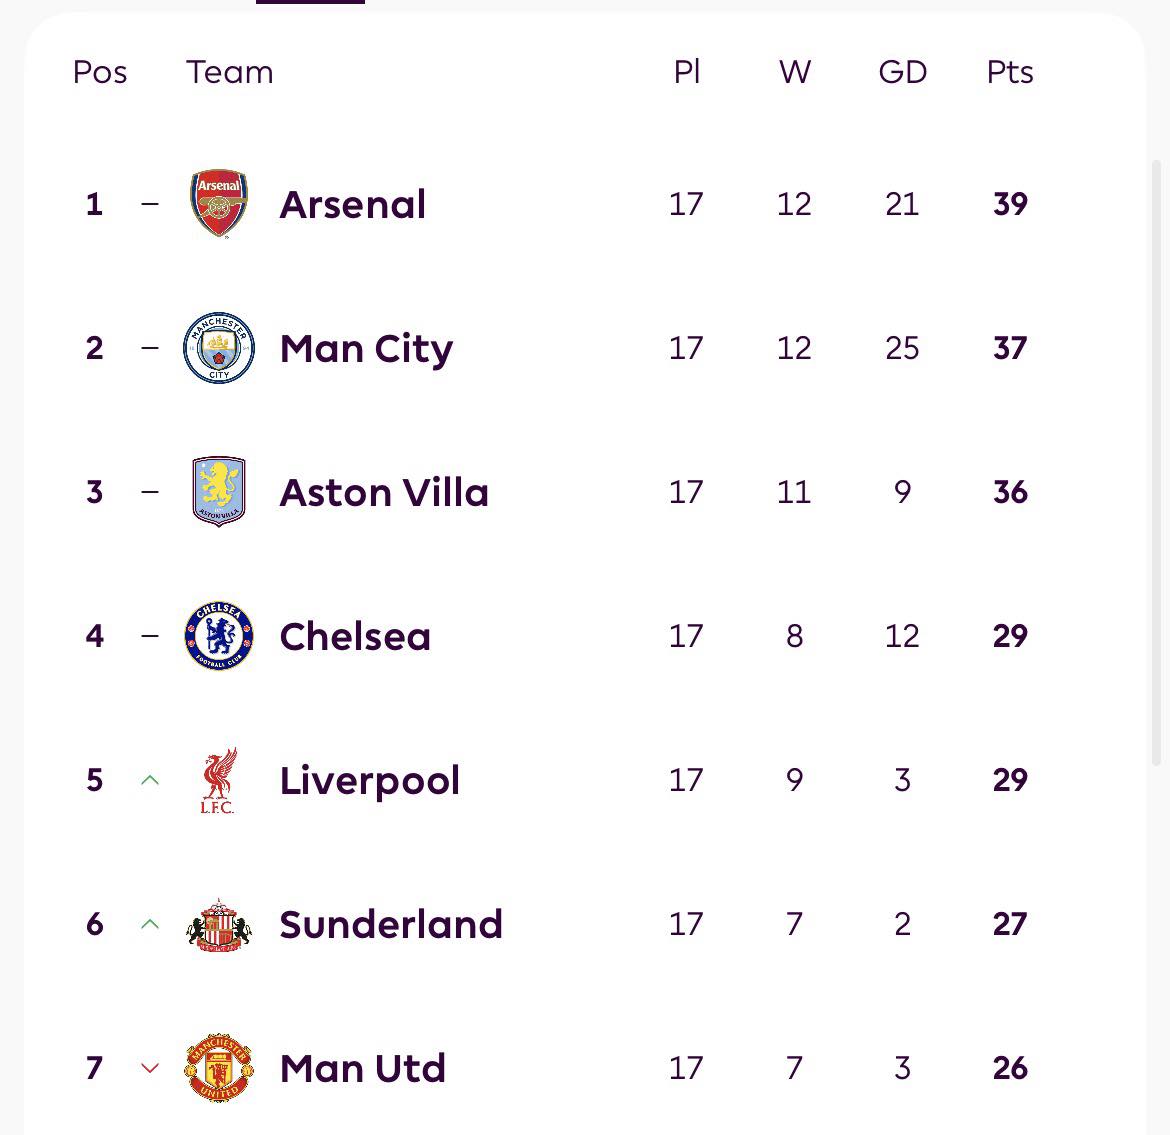The image size is (1170, 1135).
Task: Click the Chelsea club badge
Action: 219,636
